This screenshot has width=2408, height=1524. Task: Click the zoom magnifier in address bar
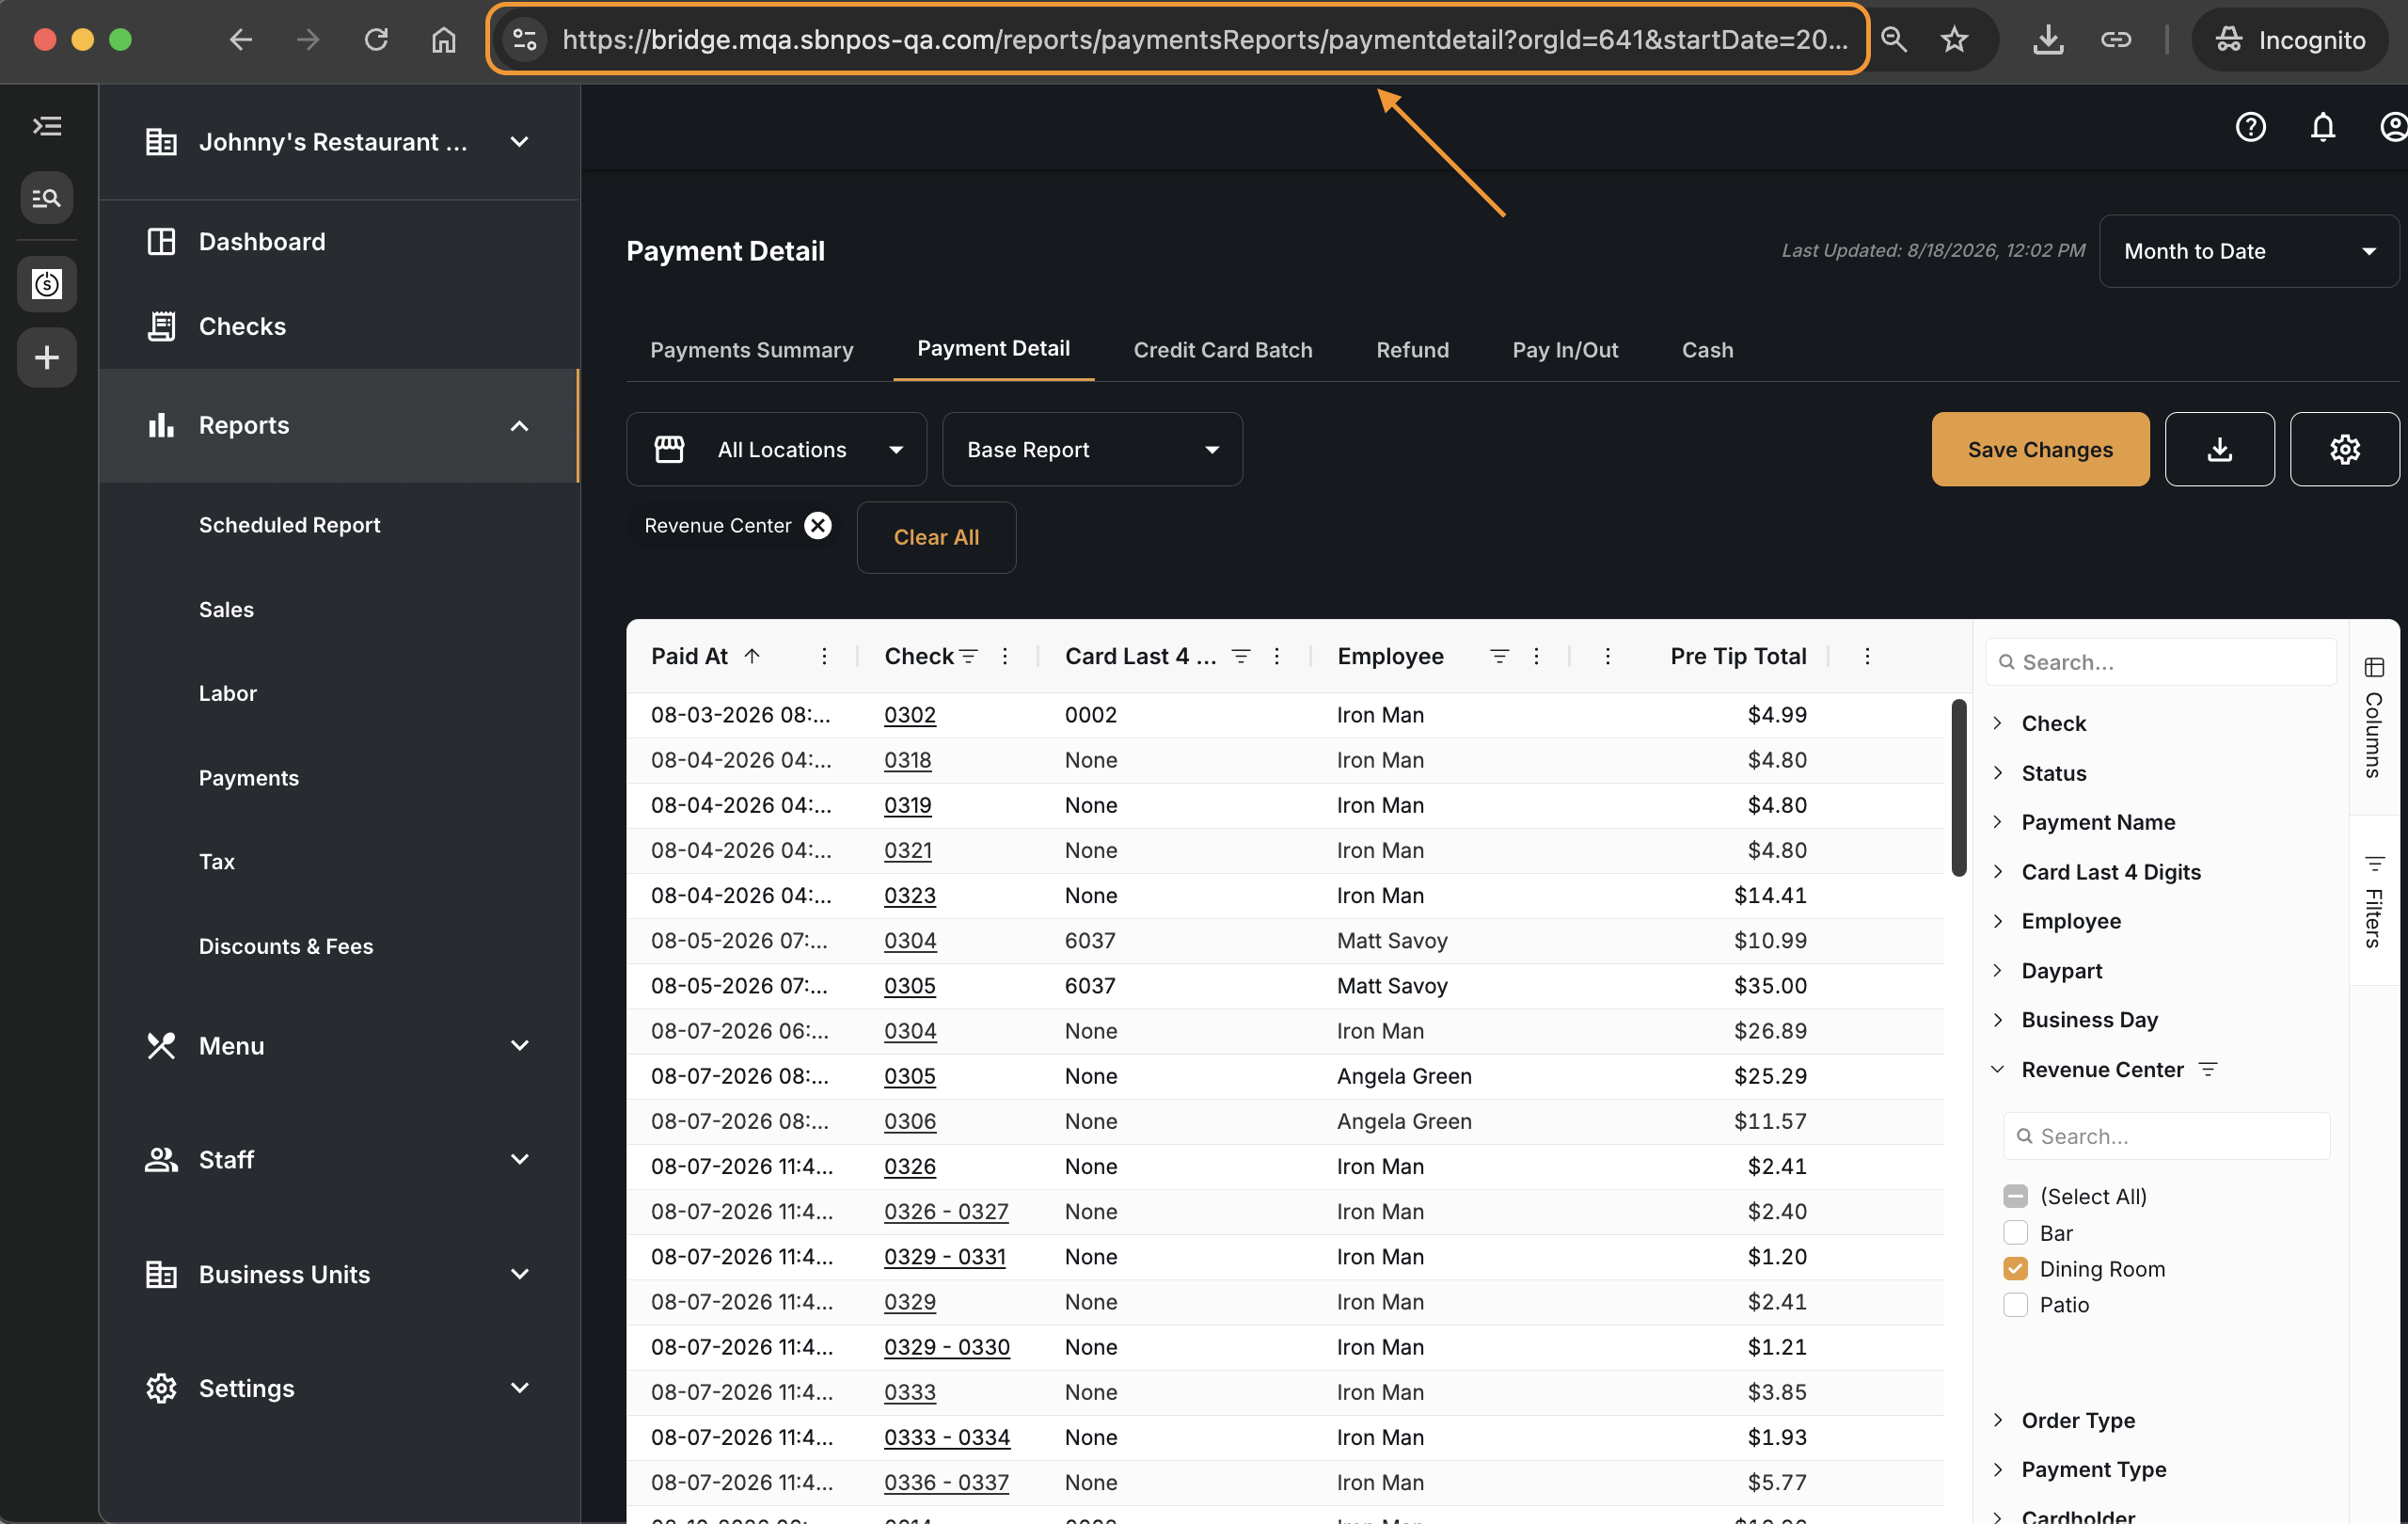(1894, 40)
